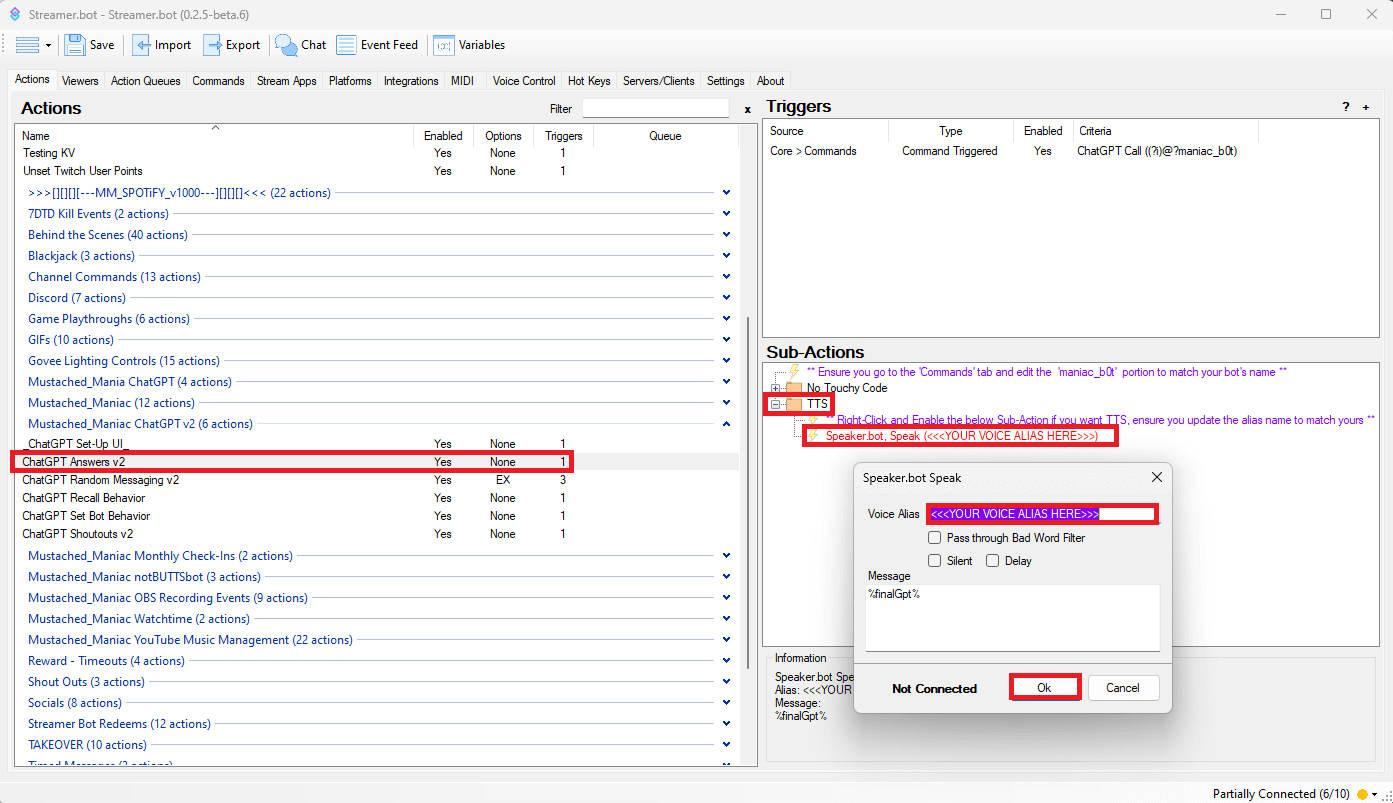The image size is (1393, 803).
Task: Open the layout menu dropdown in toolbar
Action: pyautogui.click(x=33, y=45)
